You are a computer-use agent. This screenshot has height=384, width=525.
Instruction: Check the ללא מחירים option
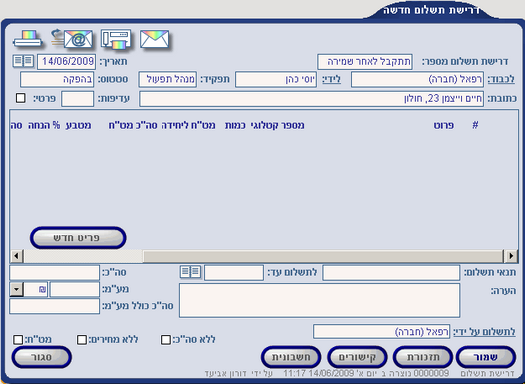[81, 340]
